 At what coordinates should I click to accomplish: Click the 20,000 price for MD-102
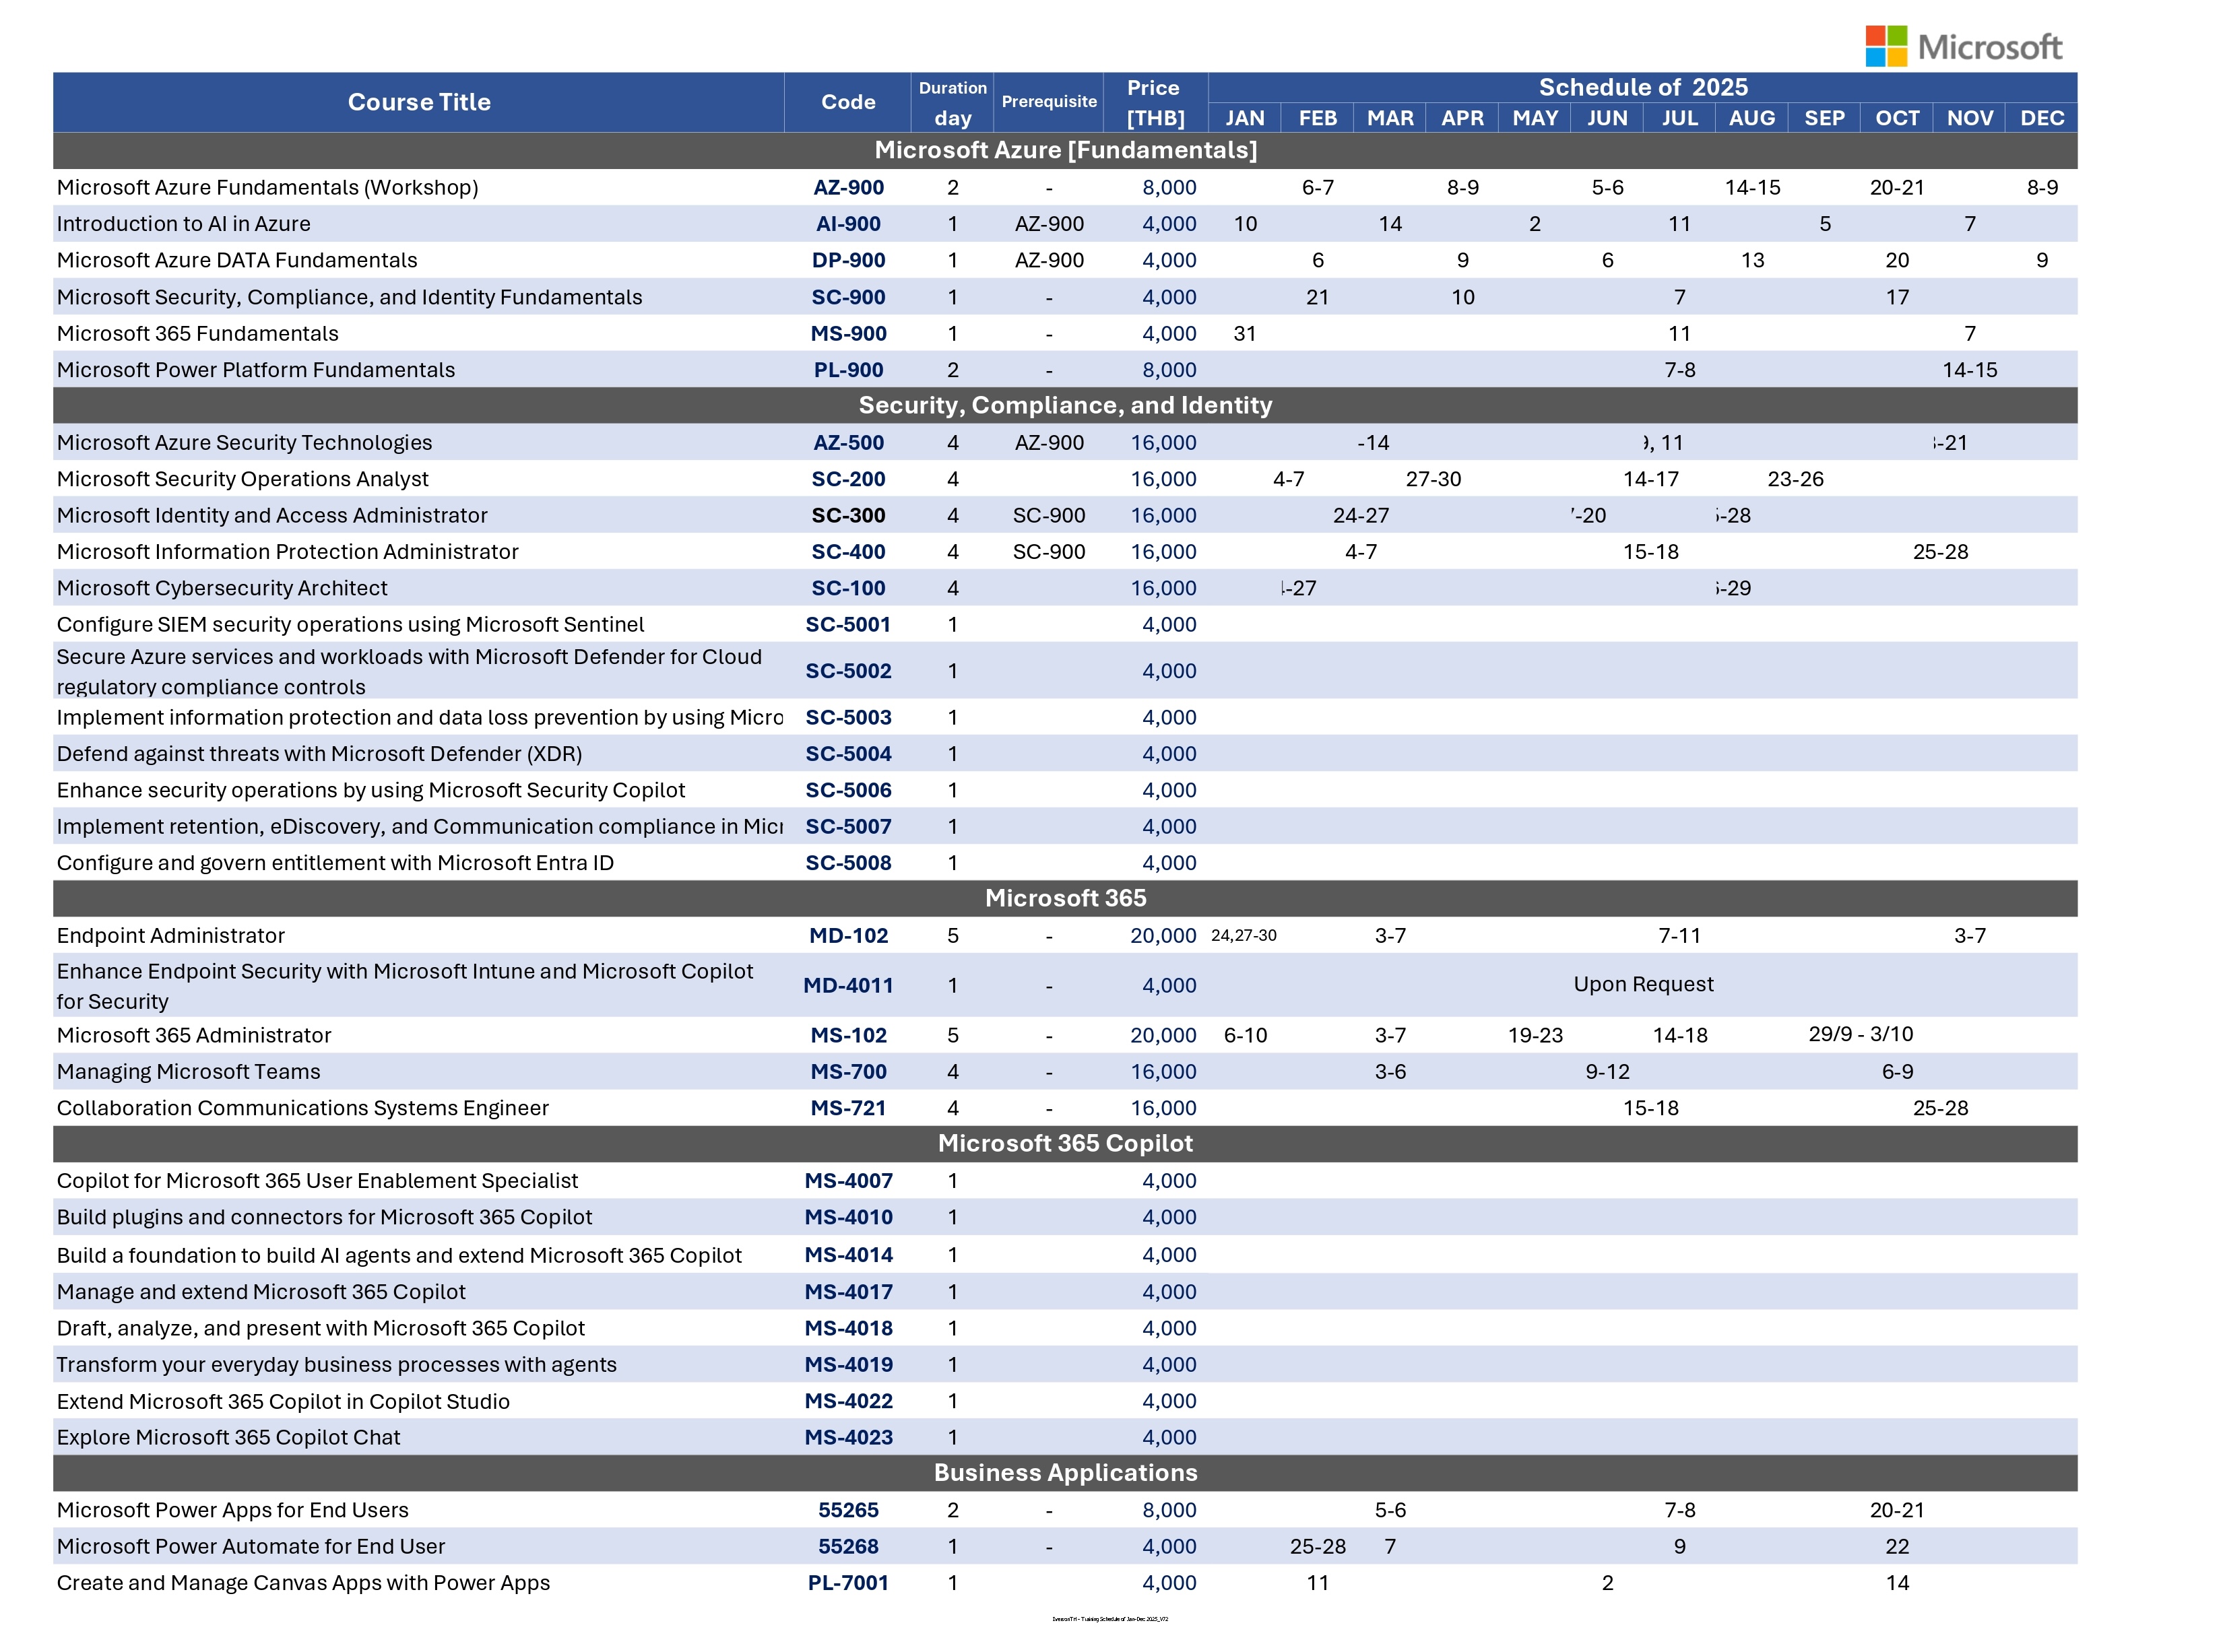(1163, 936)
